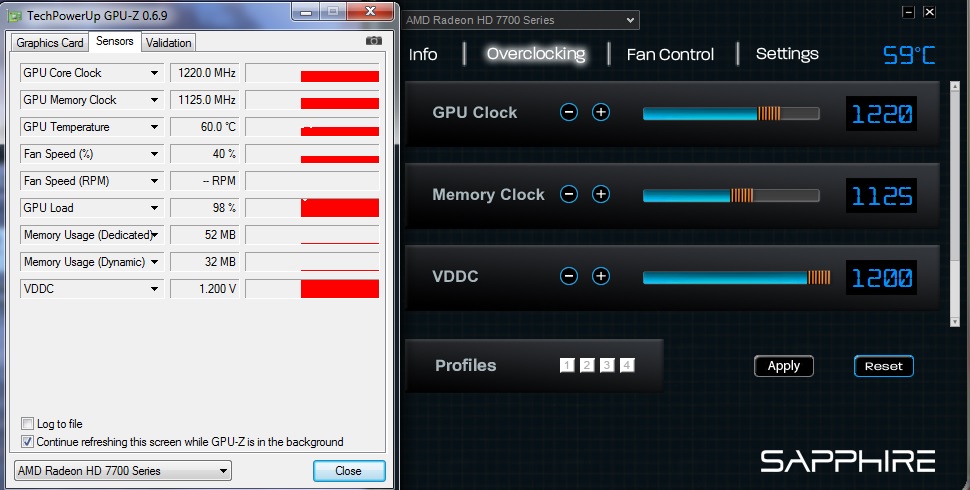Open GPU Temperature sensor dropdown
This screenshot has height=490, width=970.
pyautogui.click(x=154, y=127)
